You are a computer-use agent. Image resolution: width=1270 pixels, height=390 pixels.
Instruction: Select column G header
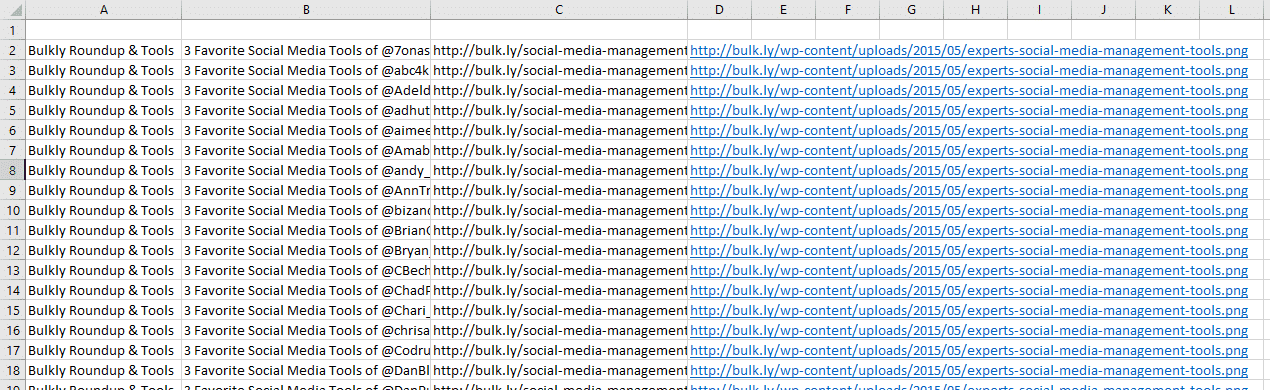[911, 9]
